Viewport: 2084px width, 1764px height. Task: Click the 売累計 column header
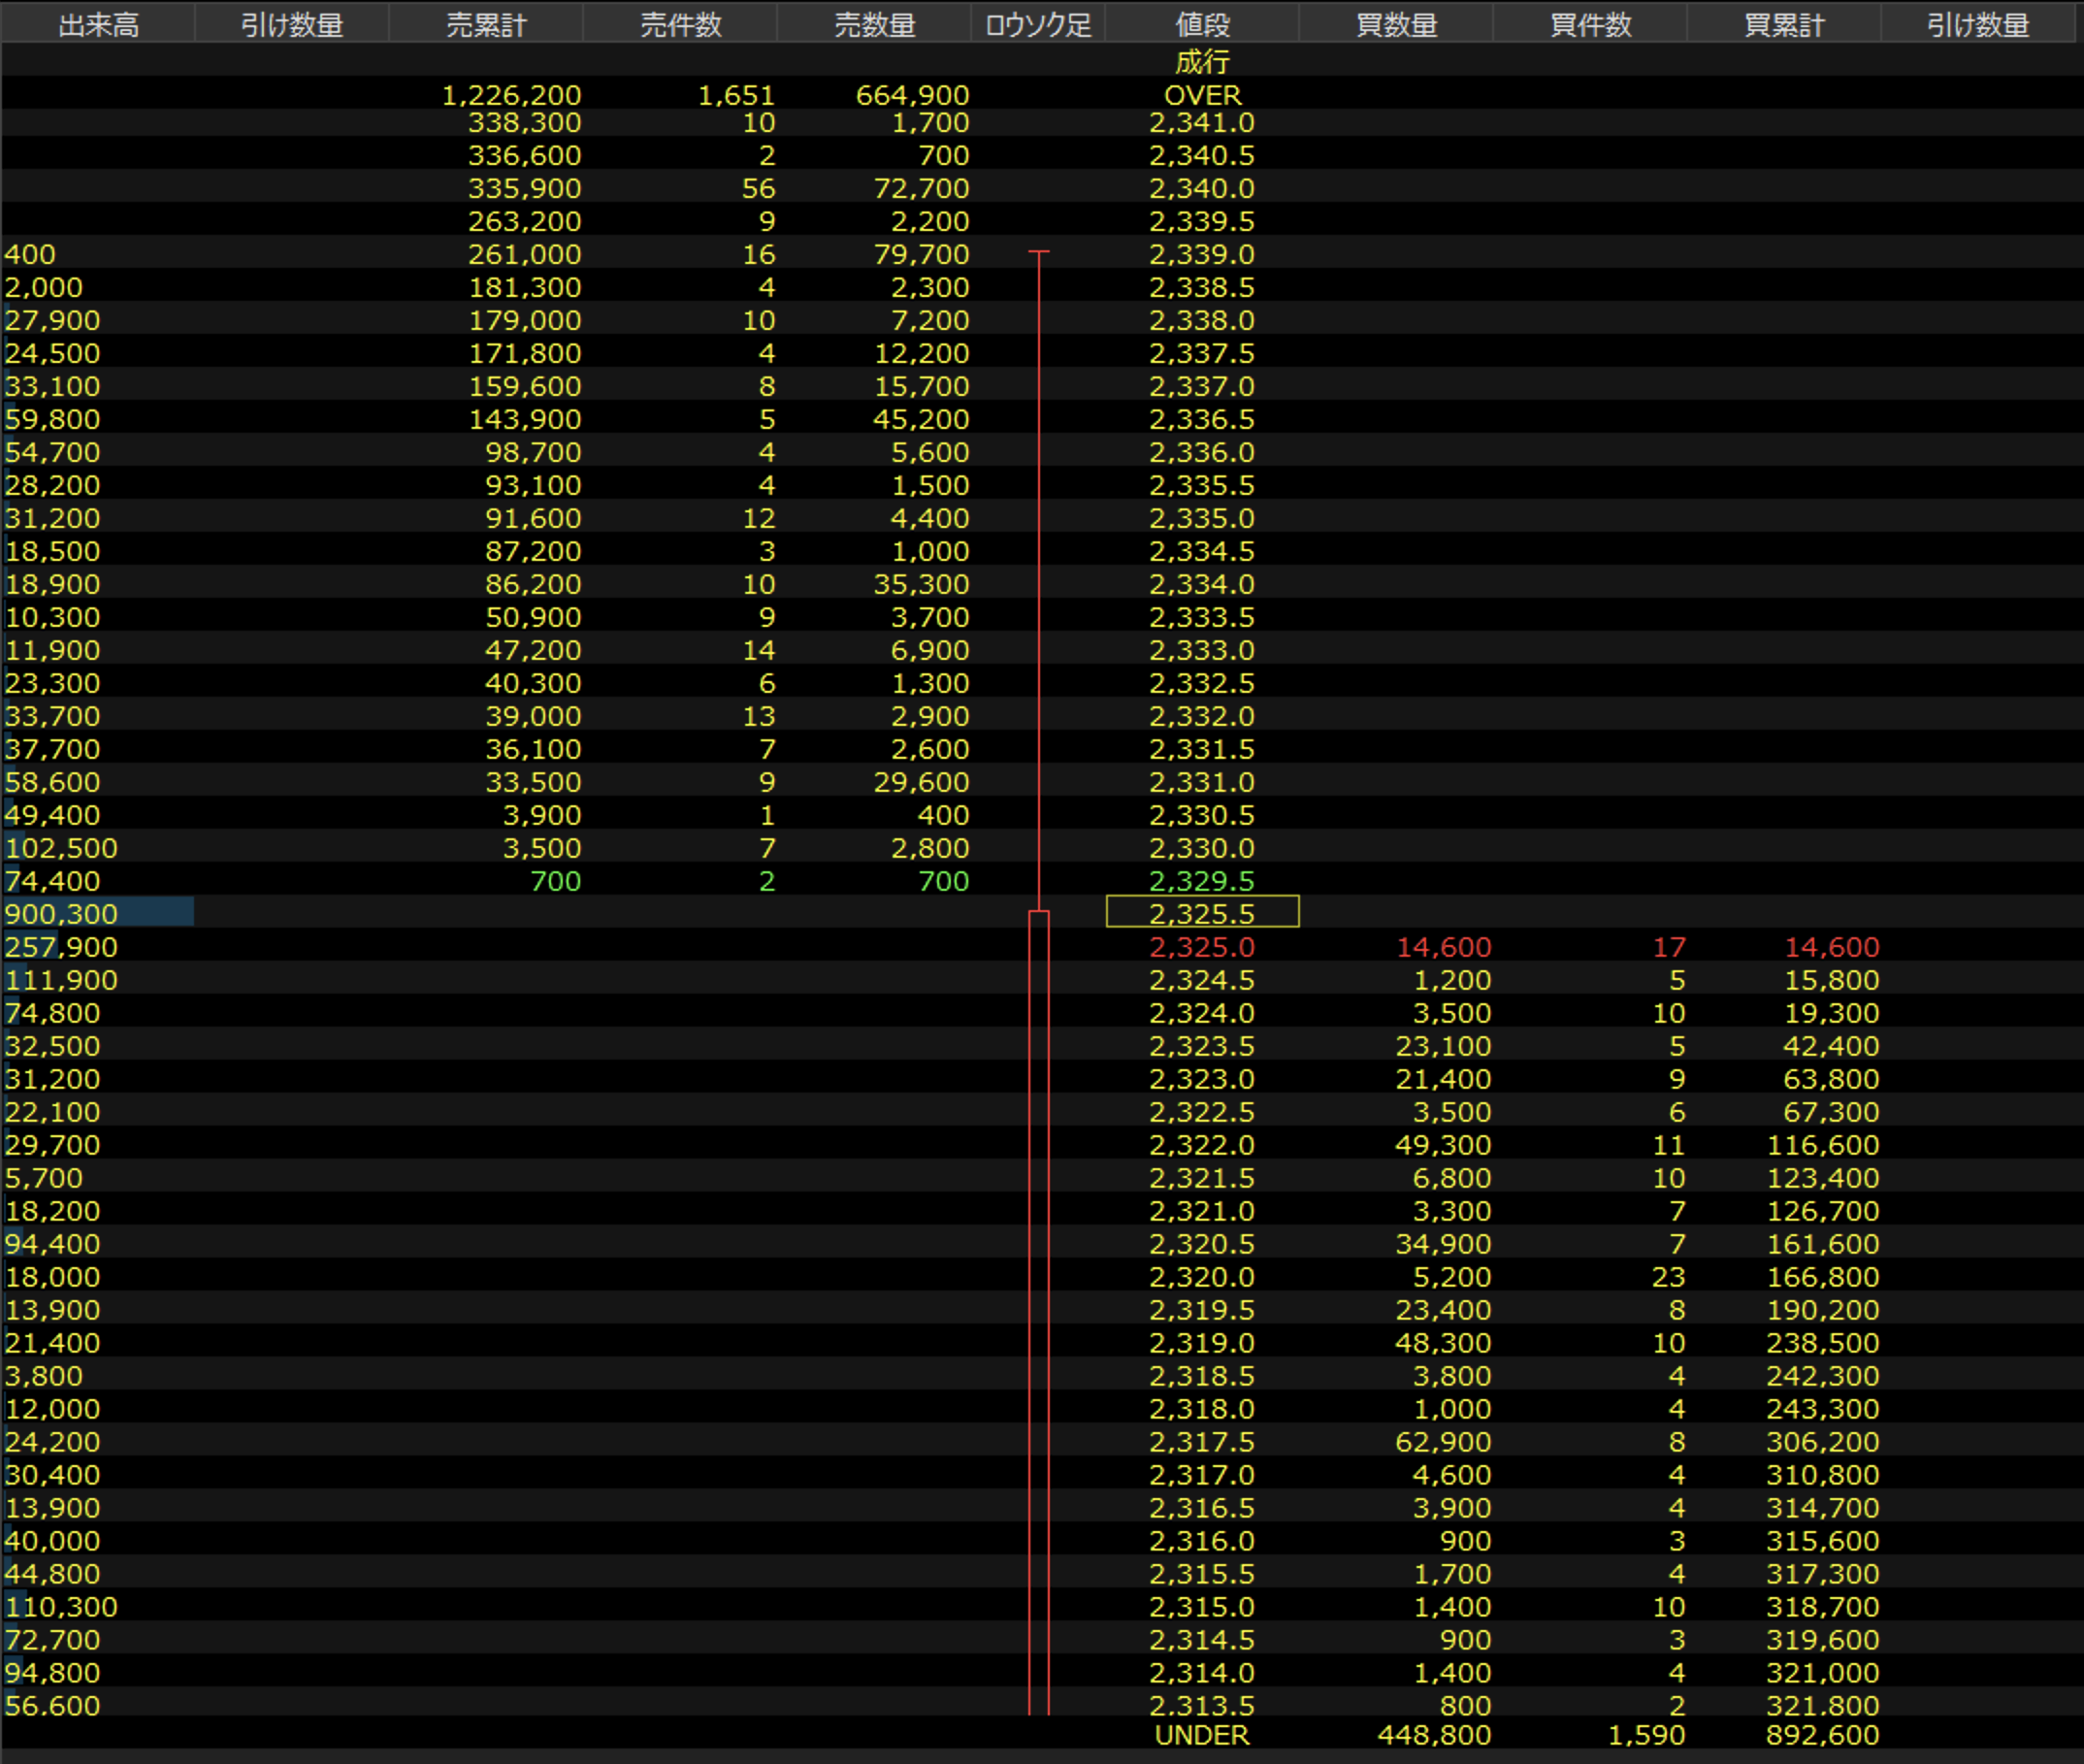pyautogui.click(x=486, y=24)
